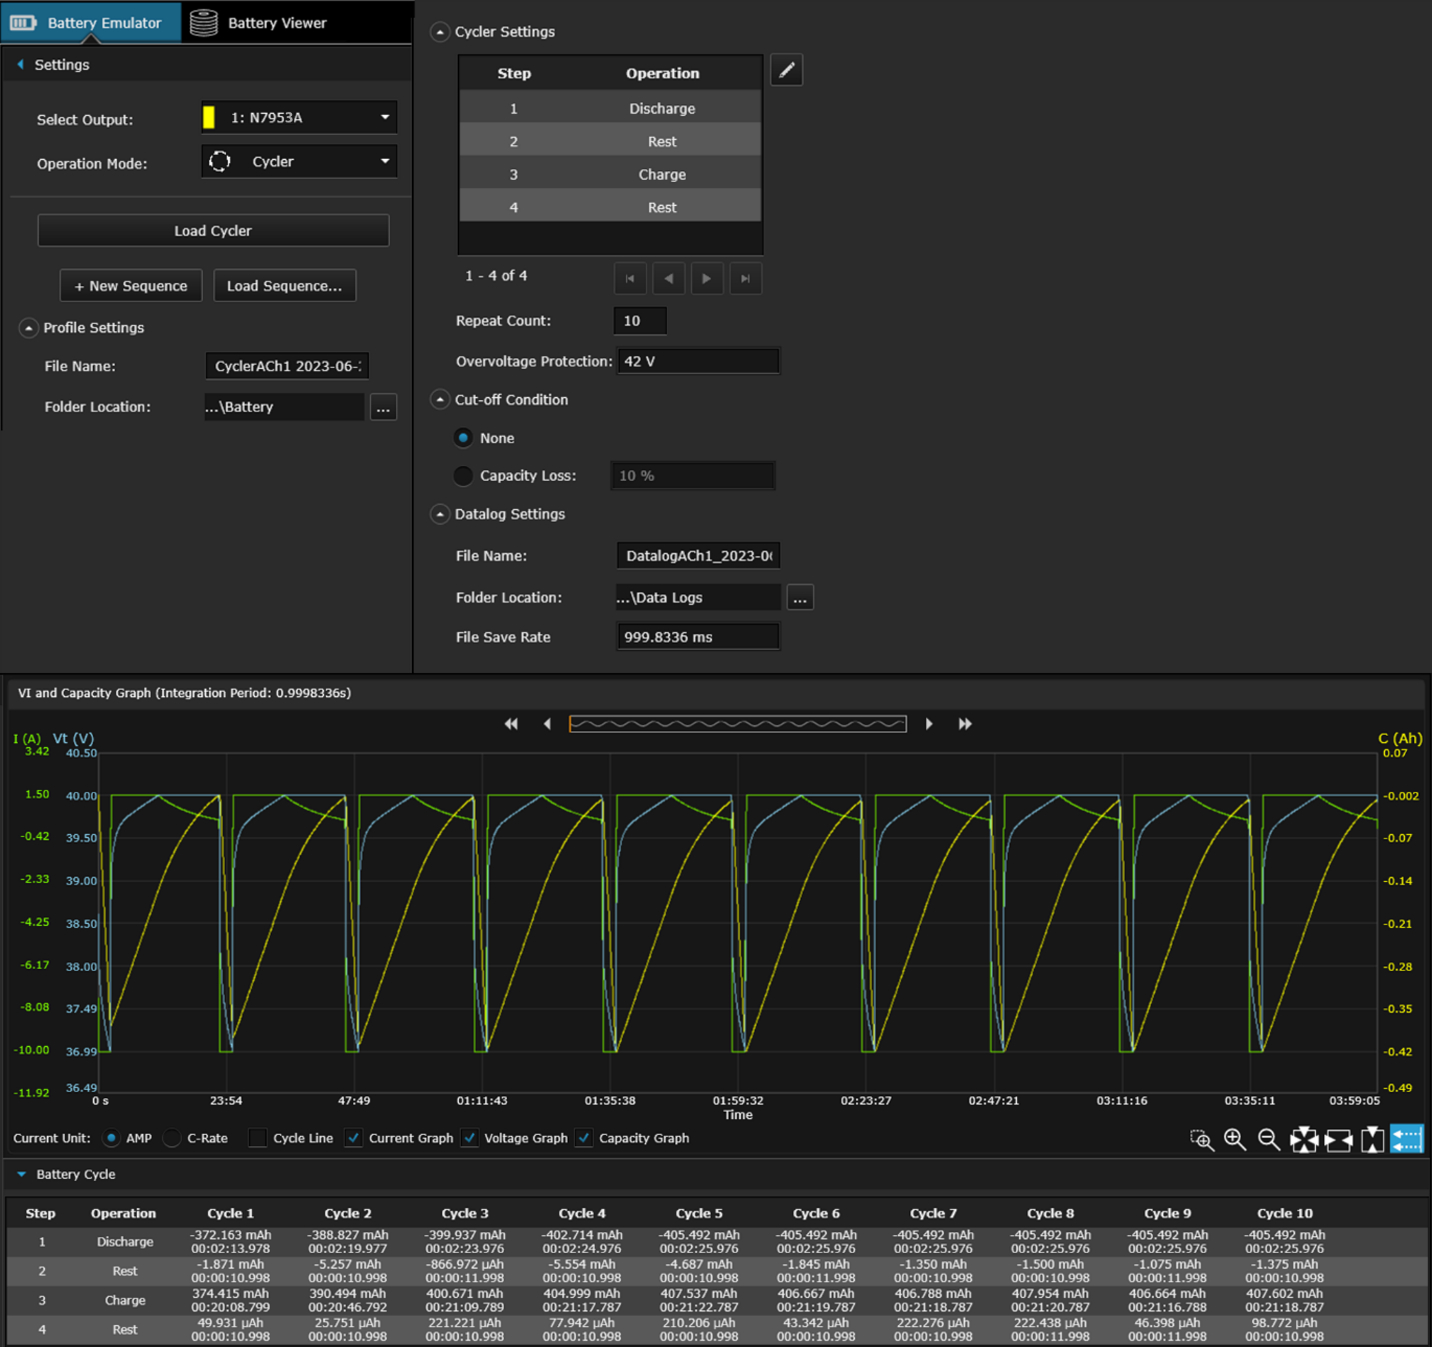Click the zoom-to-selection magnifier icon
The width and height of the screenshot is (1432, 1347).
(x=1201, y=1140)
